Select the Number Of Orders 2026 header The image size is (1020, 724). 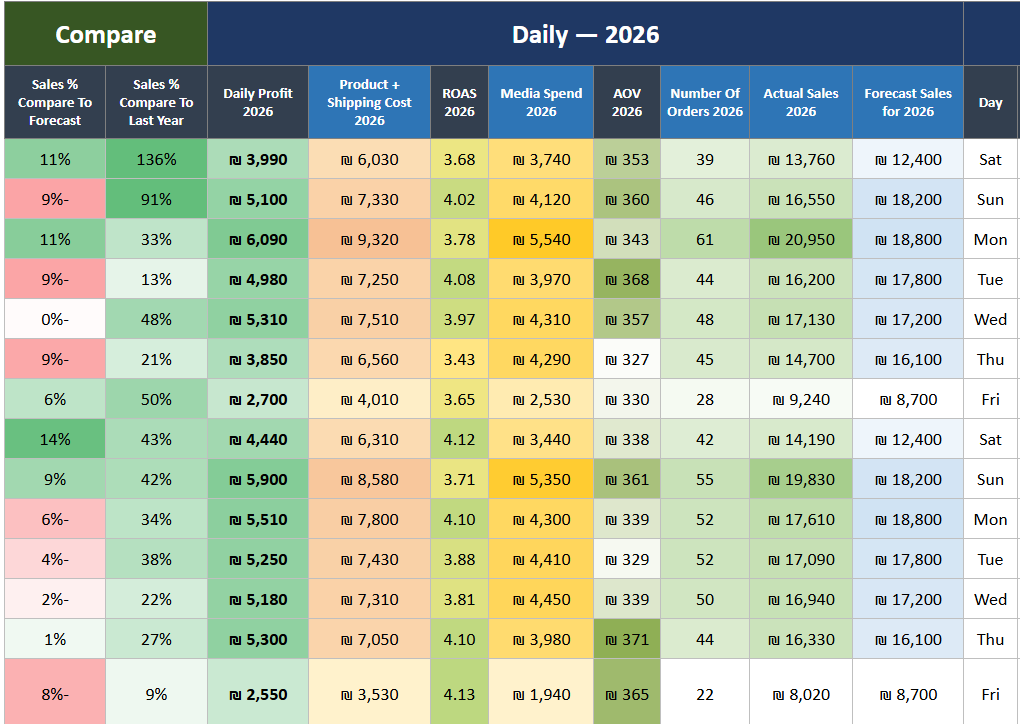click(705, 102)
